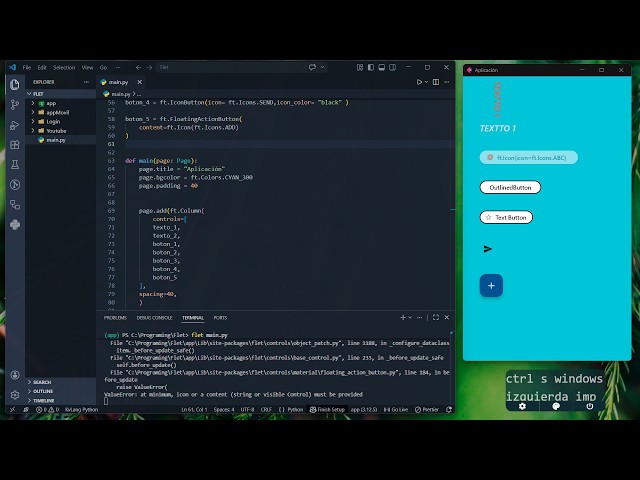Viewport: 640px width, 480px height.
Task: Close the main.py editor tab
Action: (140, 82)
